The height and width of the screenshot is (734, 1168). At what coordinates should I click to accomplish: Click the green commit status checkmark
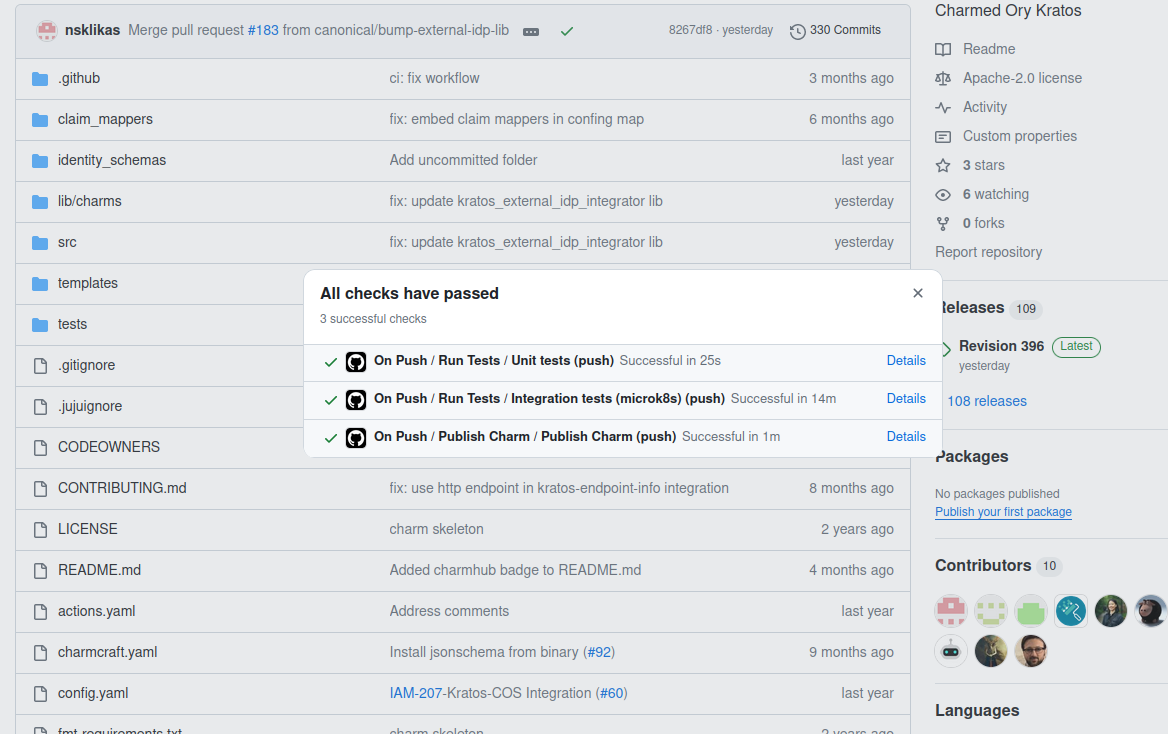(x=567, y=31)
